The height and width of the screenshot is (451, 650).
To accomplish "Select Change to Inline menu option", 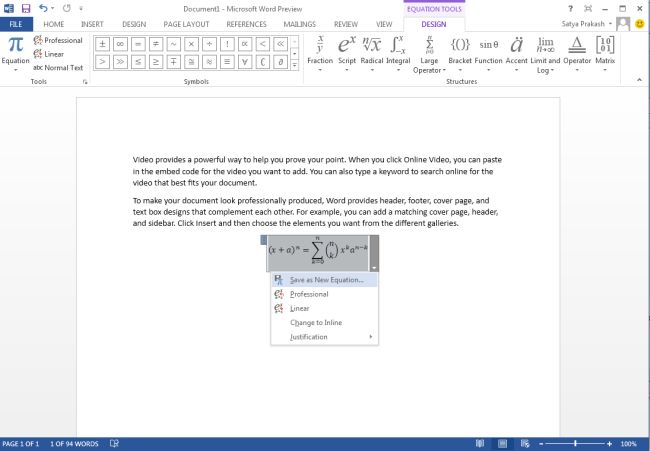I will pyautogui.click(x=325, y=322).
